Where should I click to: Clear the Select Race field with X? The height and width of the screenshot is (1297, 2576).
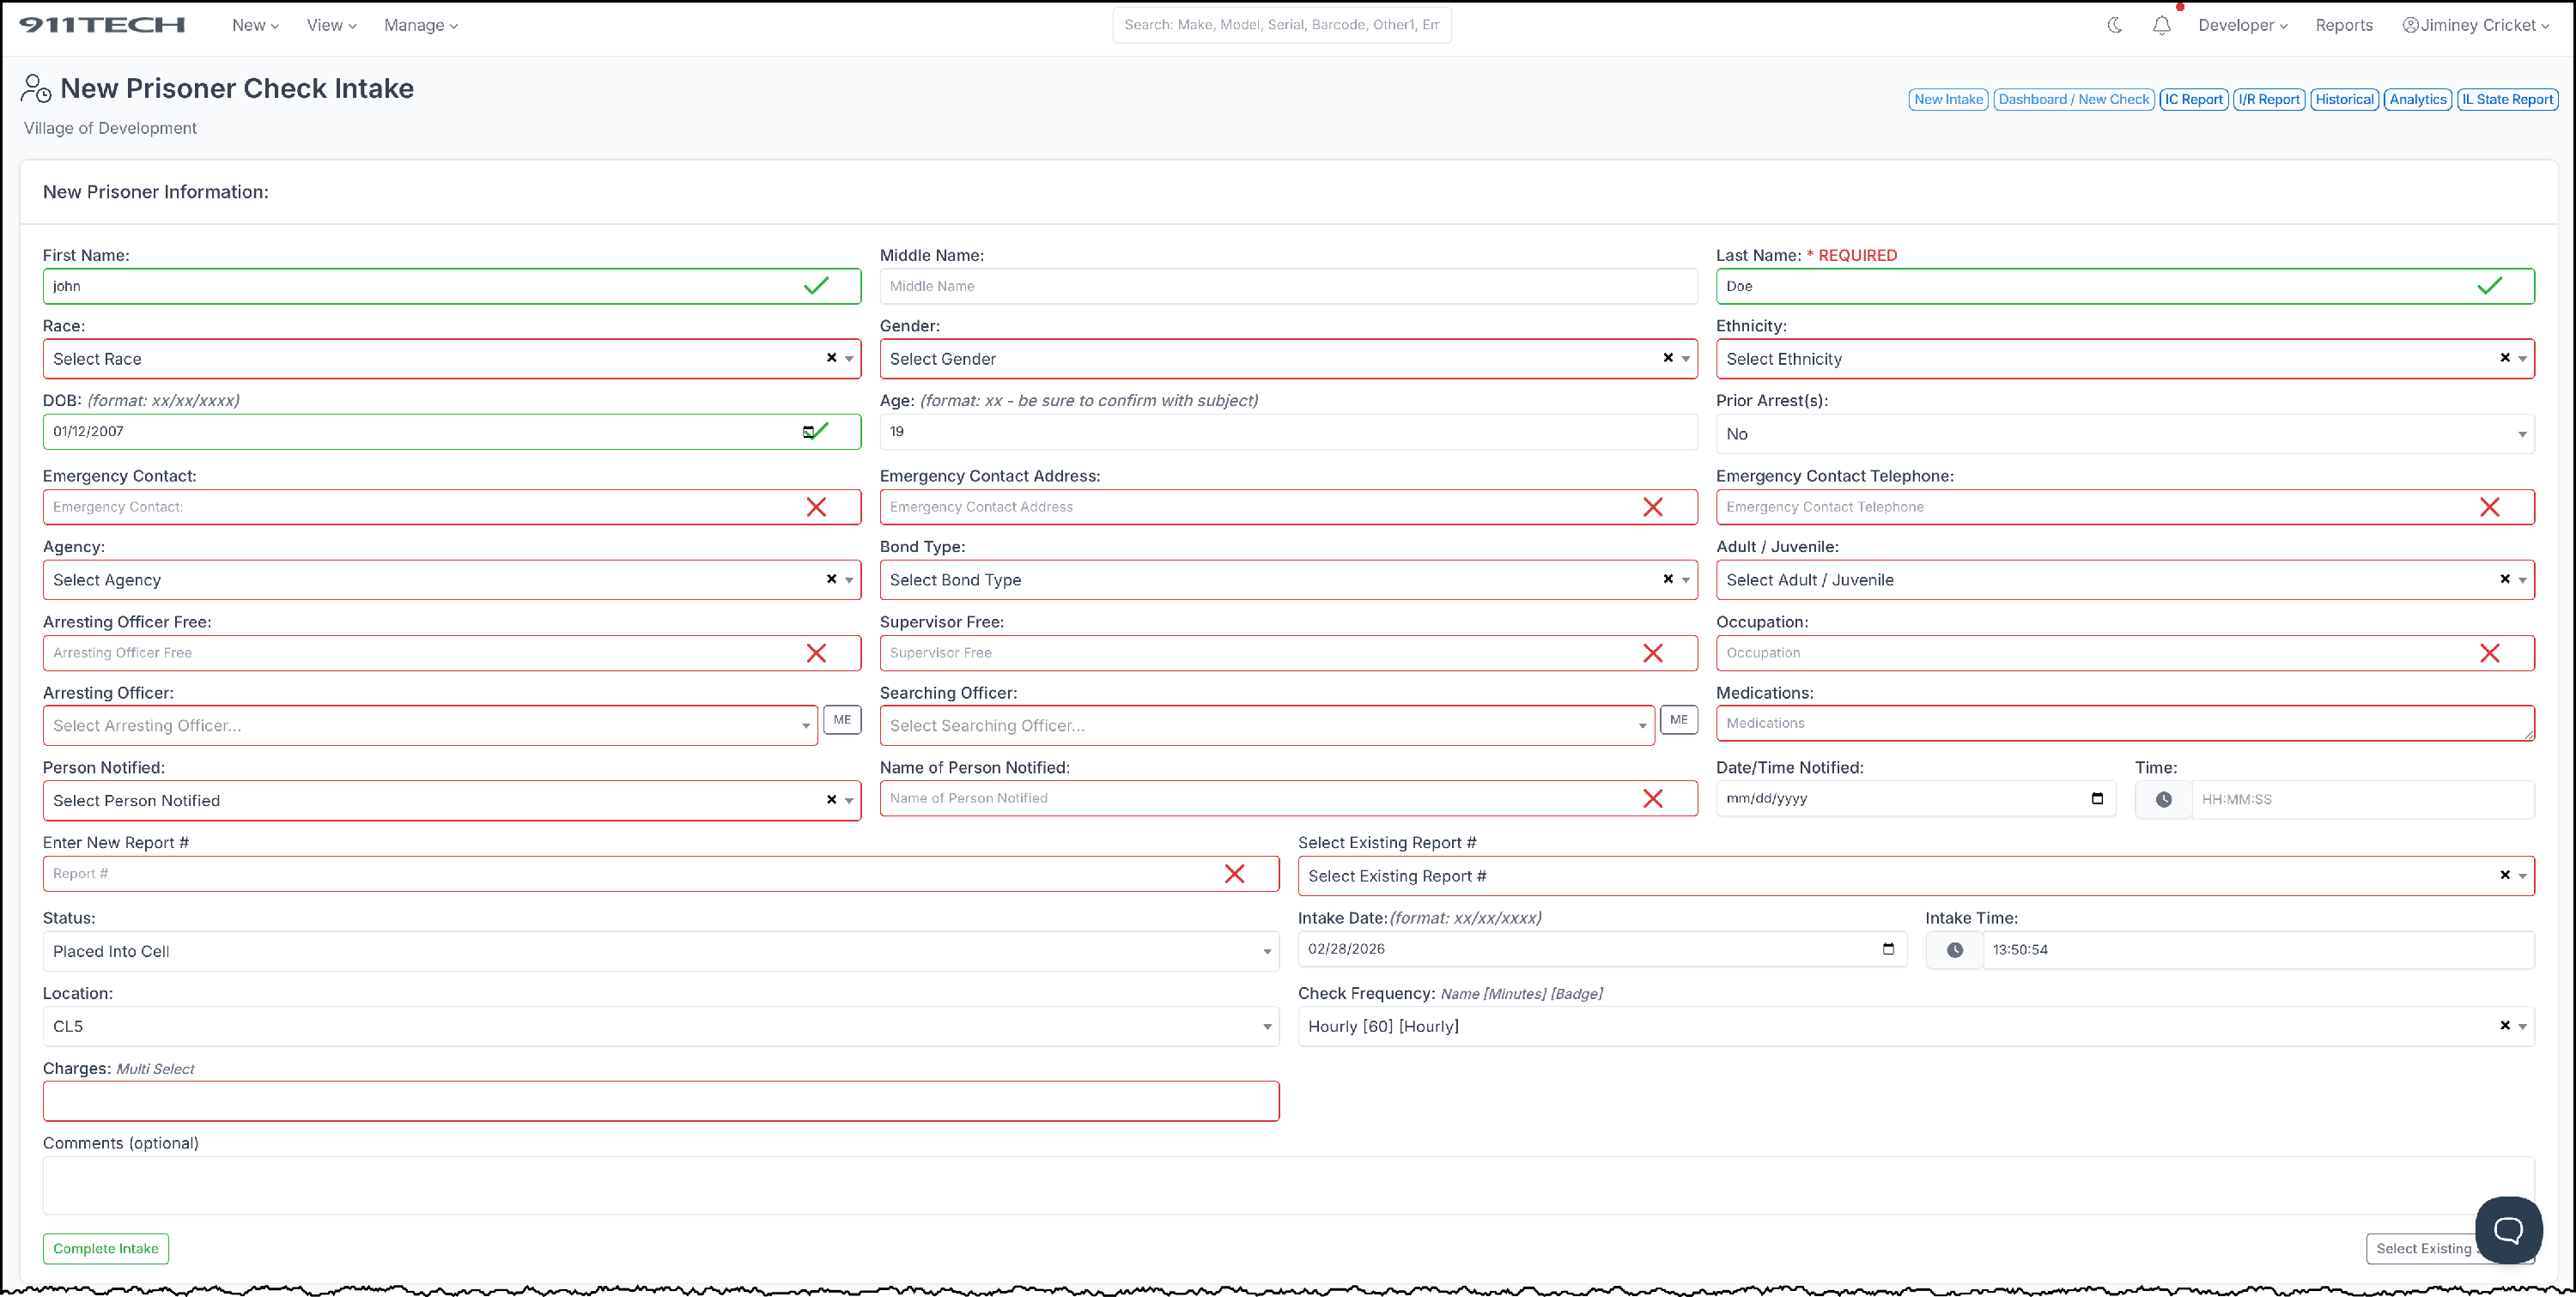831,358
